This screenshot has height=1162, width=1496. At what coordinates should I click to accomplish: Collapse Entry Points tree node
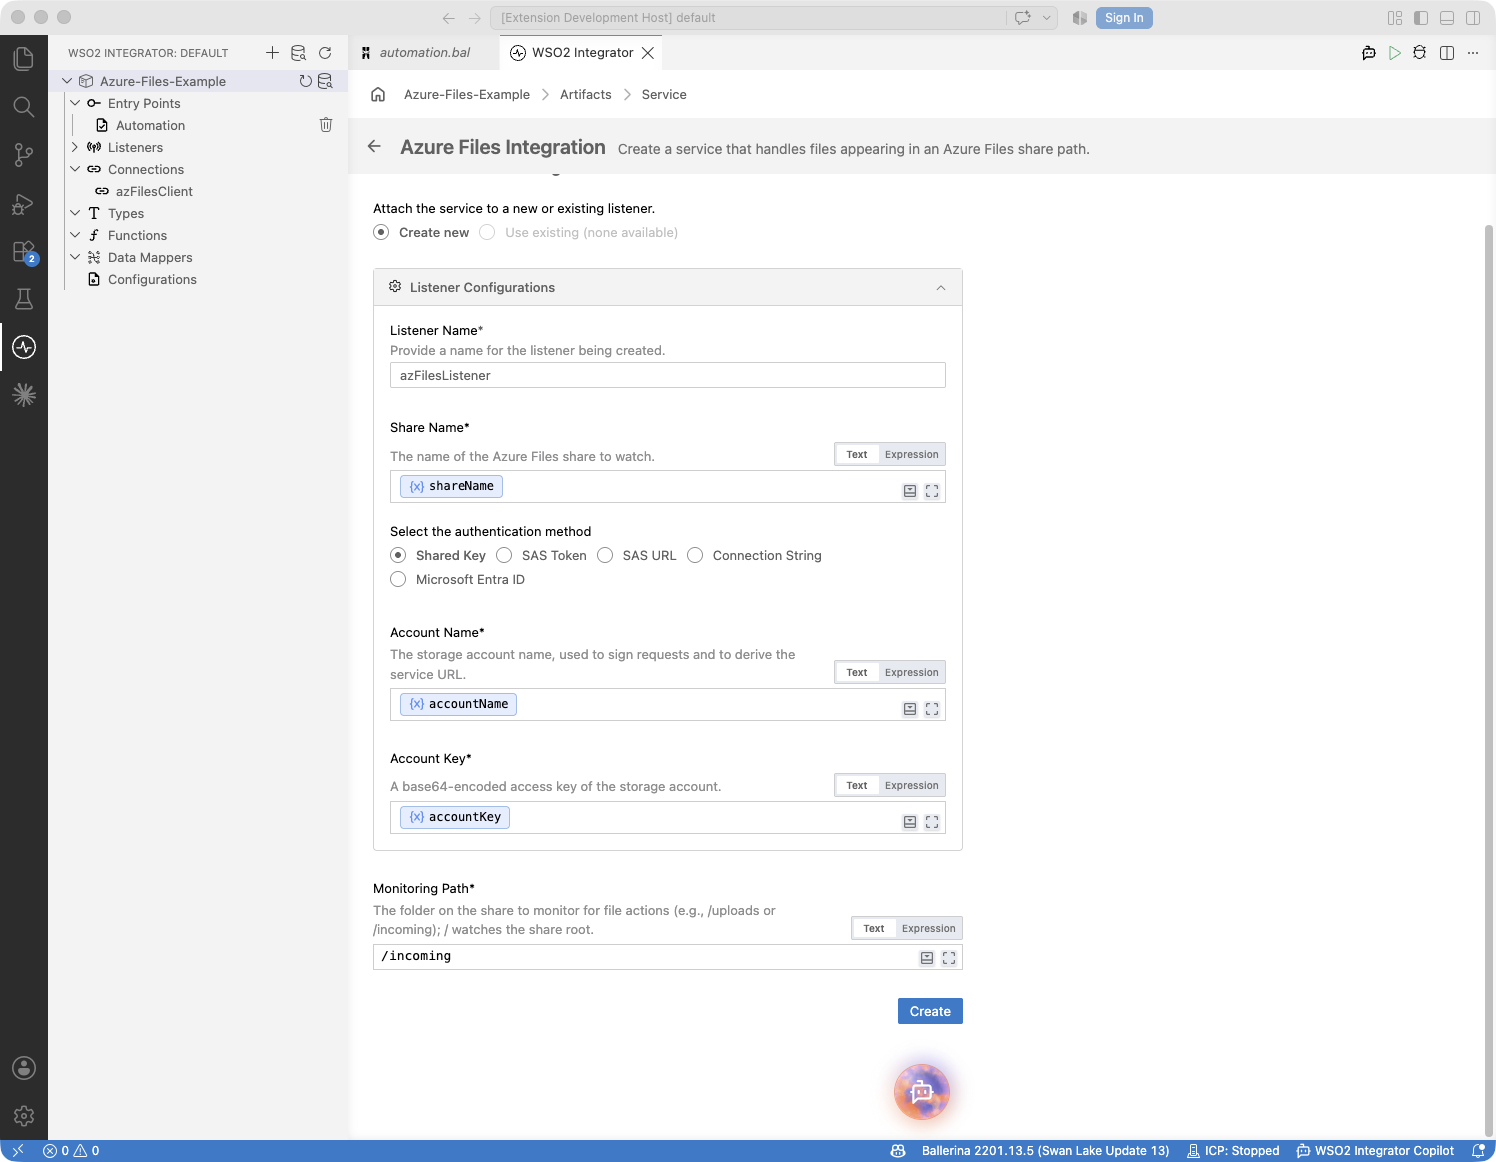(x=75, y=103)
